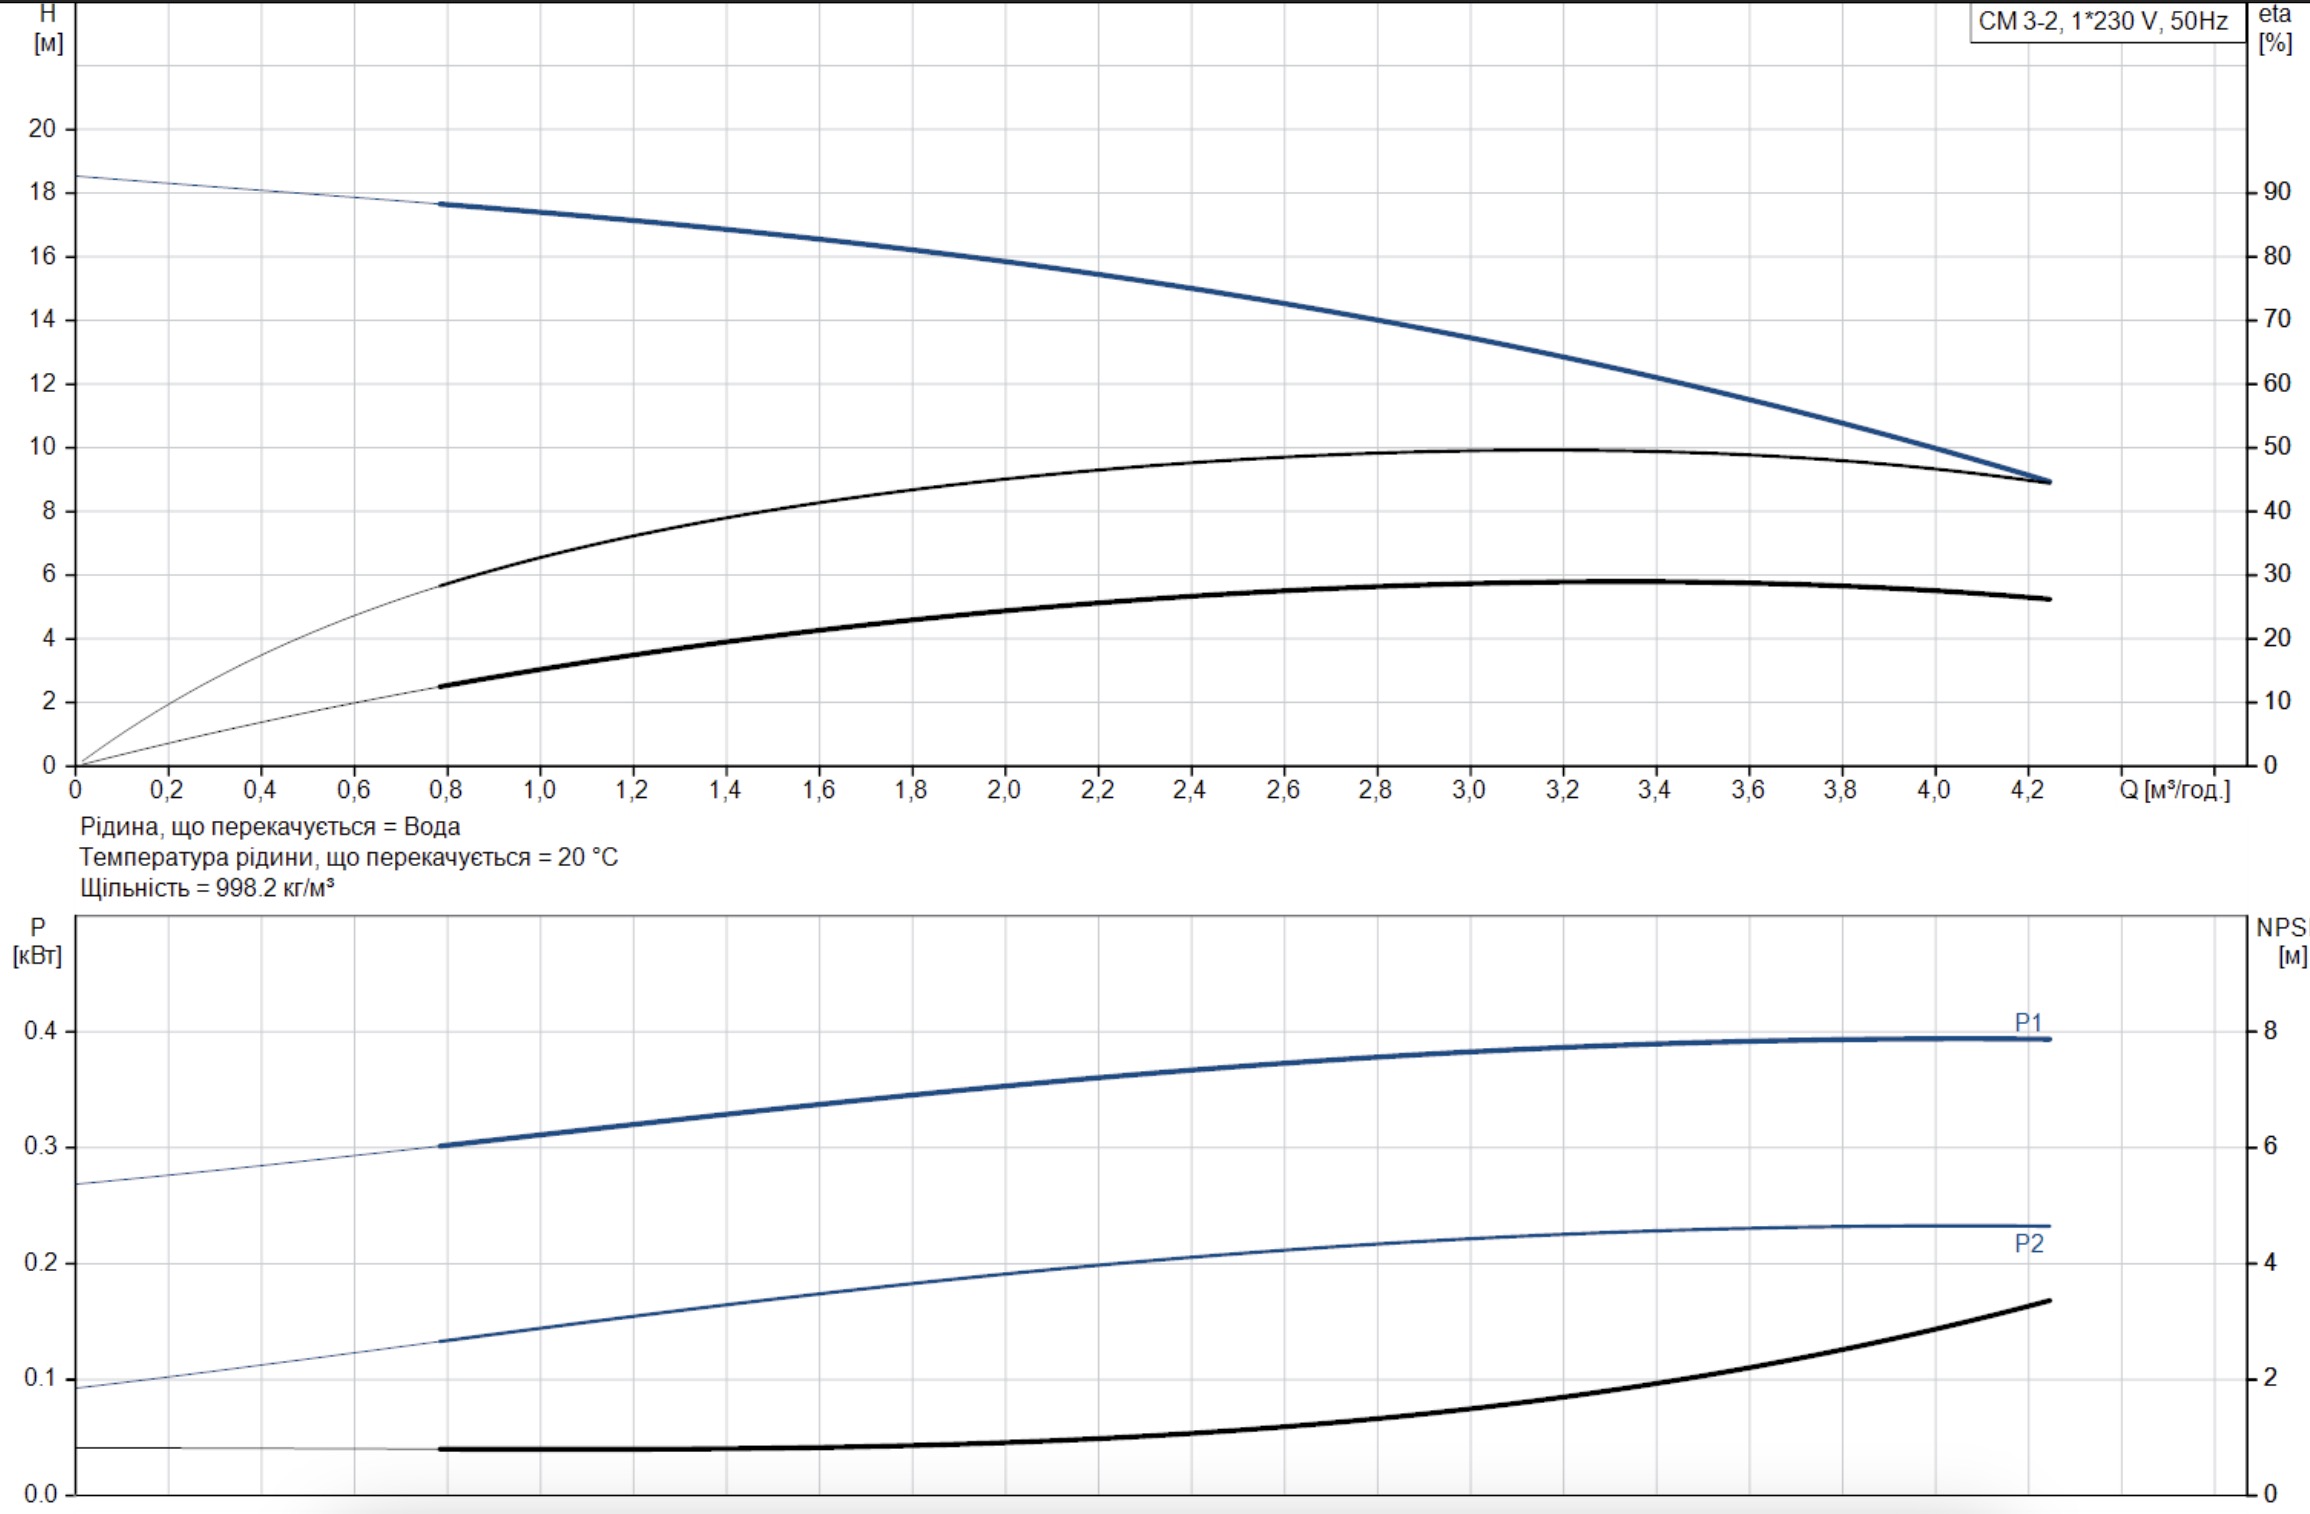Click the 0.4 tick on the P axis

(x=41, y=1031)
